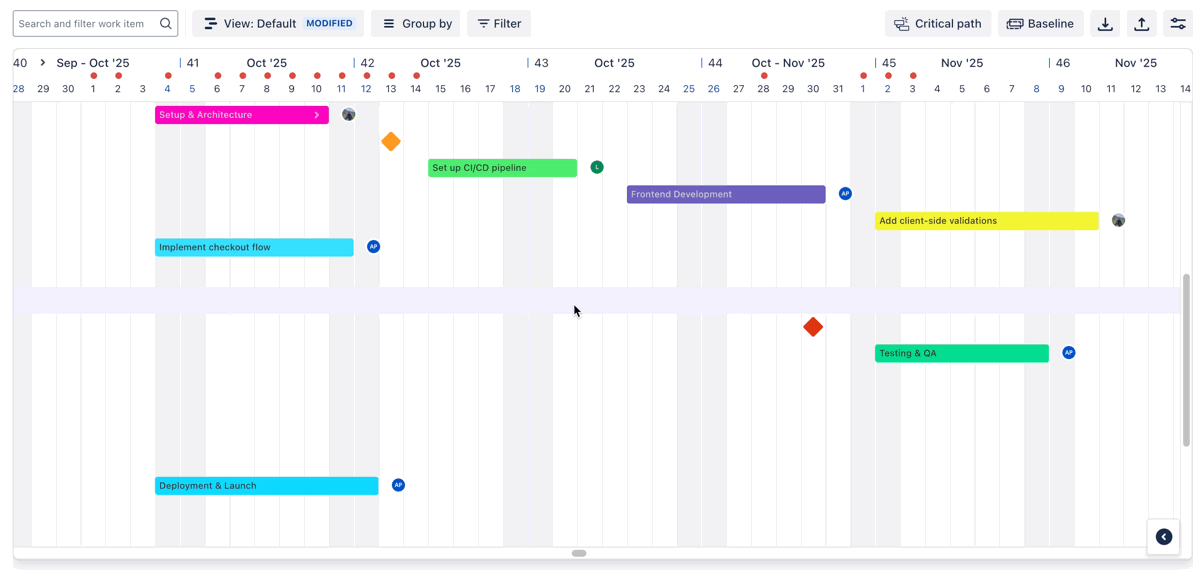
Task: Expand the Setup & Architecture bar chevron
Action: tap(317, 115)
